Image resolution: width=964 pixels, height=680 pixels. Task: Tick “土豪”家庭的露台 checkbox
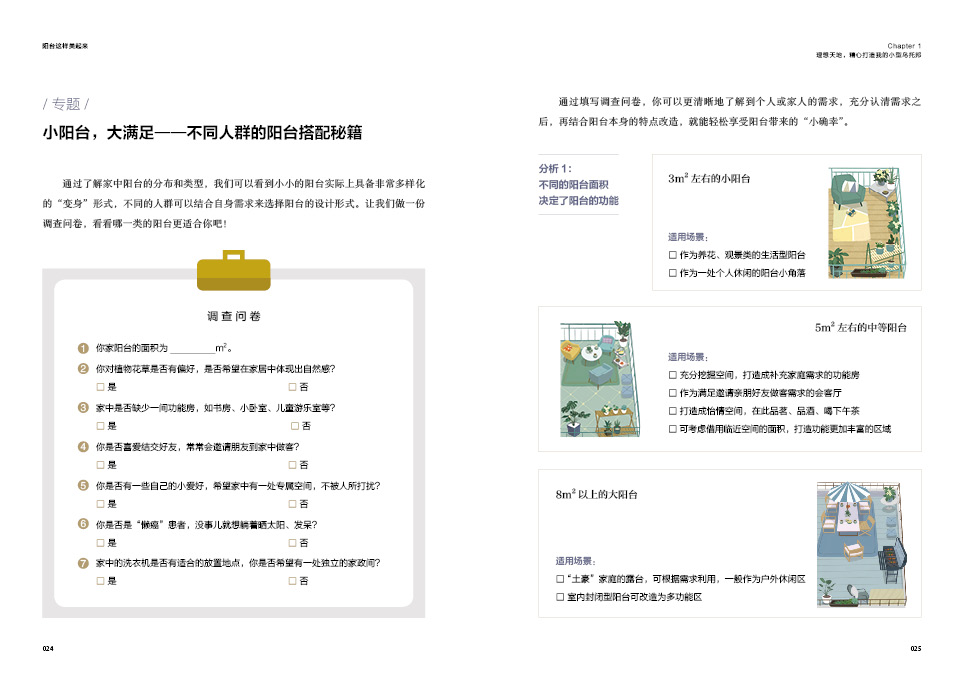pos(560,579)
